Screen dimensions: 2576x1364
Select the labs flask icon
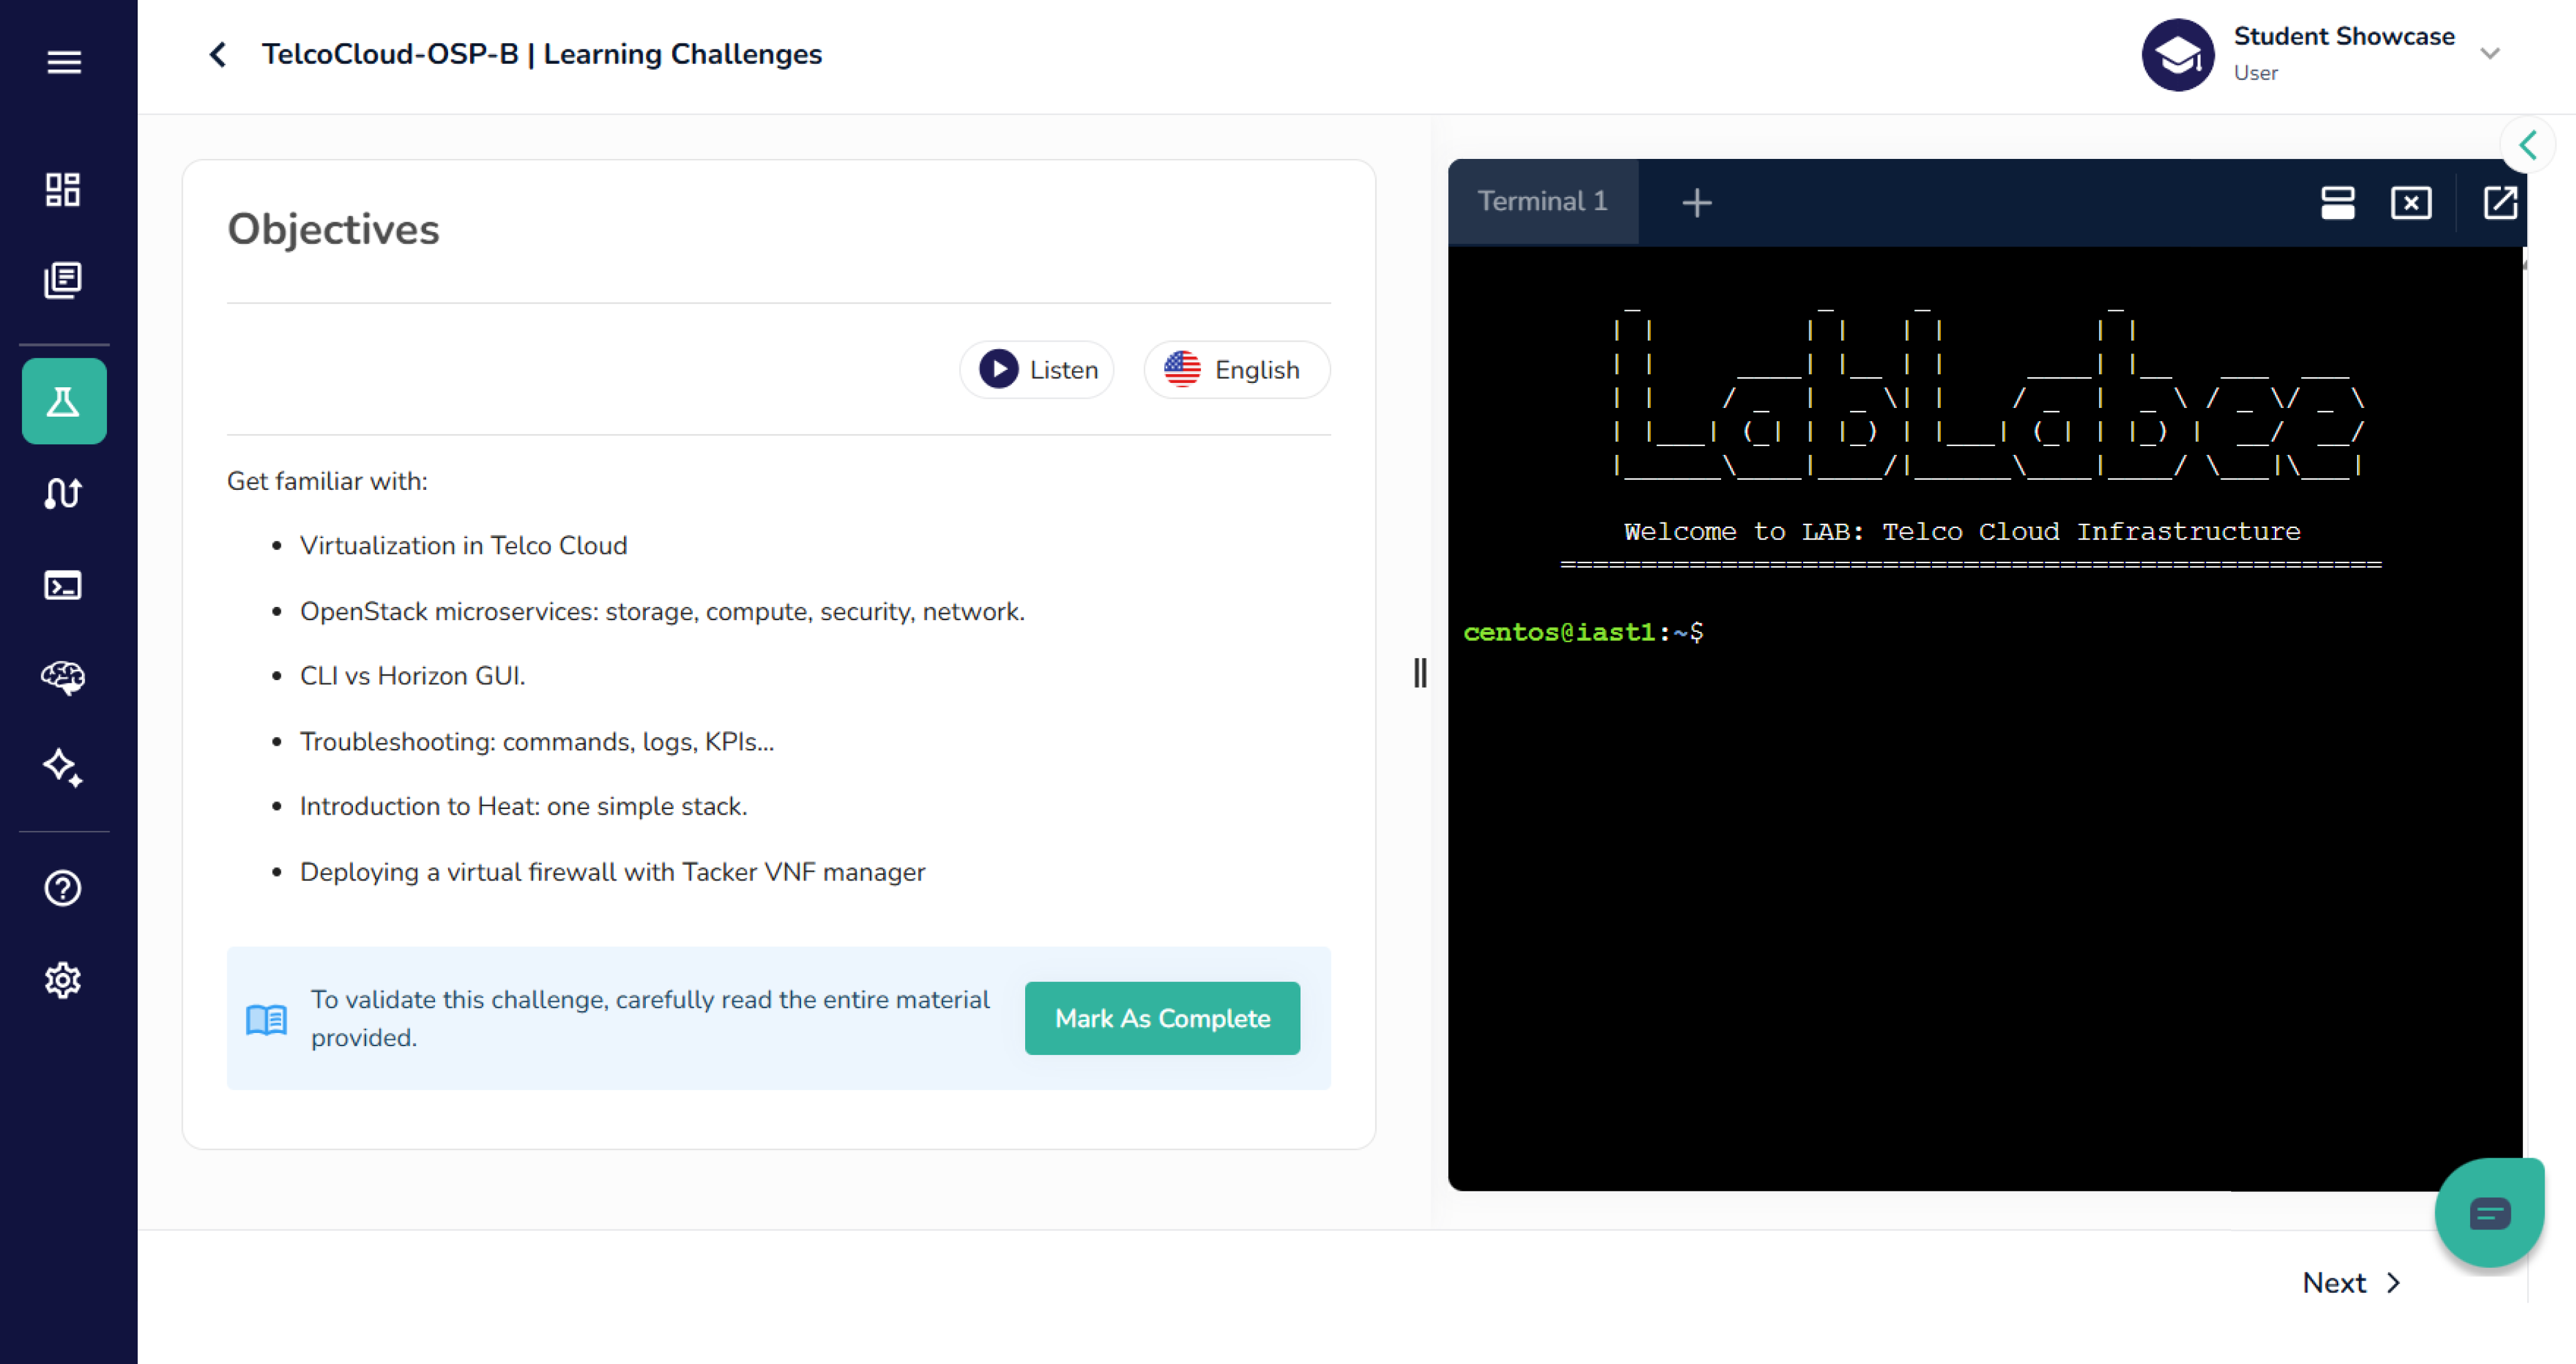[64, 401]
